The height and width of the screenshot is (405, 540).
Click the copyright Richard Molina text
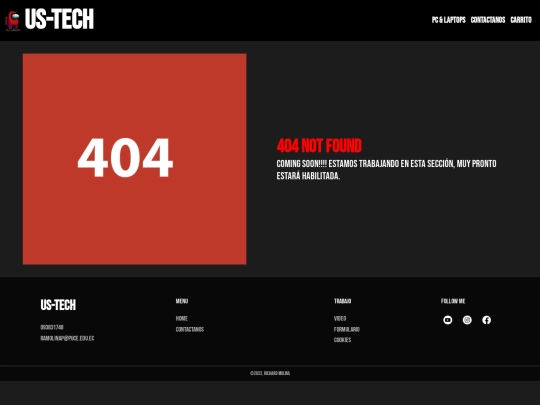[270, 373]
